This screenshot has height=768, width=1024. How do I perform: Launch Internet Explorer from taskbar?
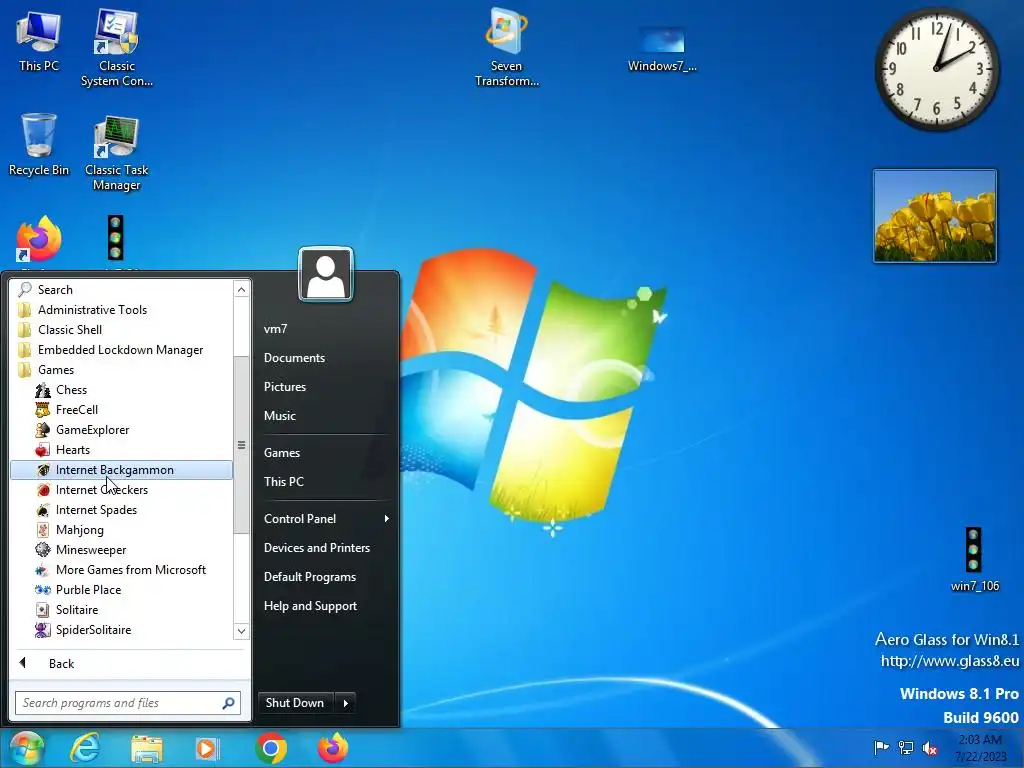coord(85,748)
